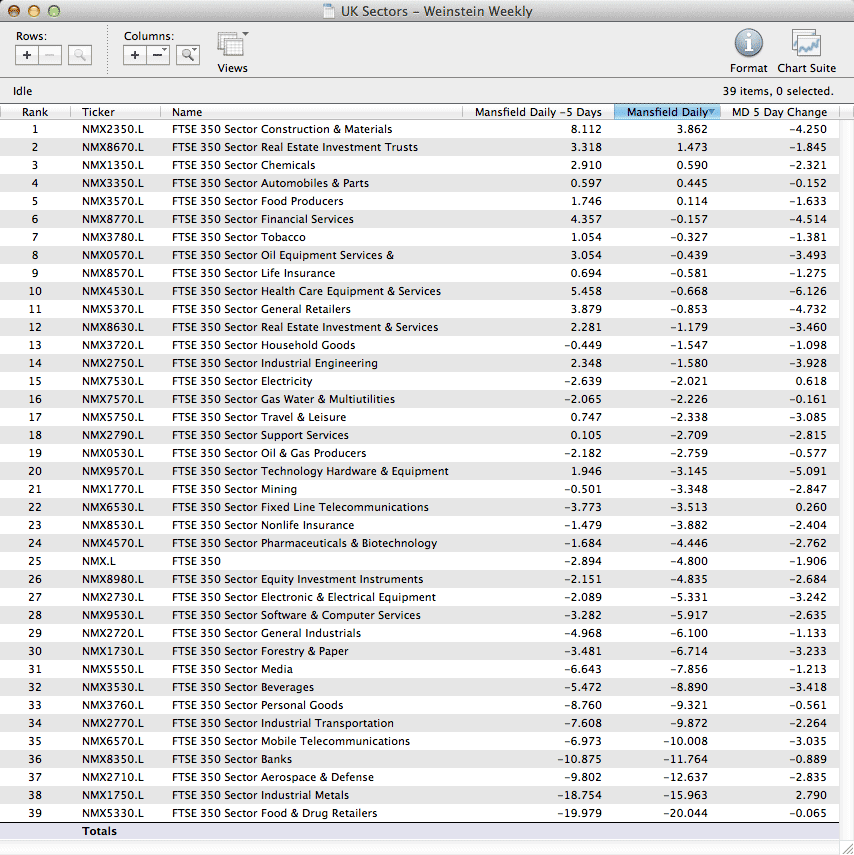Open the remove column minus menu

pos(158,55)
